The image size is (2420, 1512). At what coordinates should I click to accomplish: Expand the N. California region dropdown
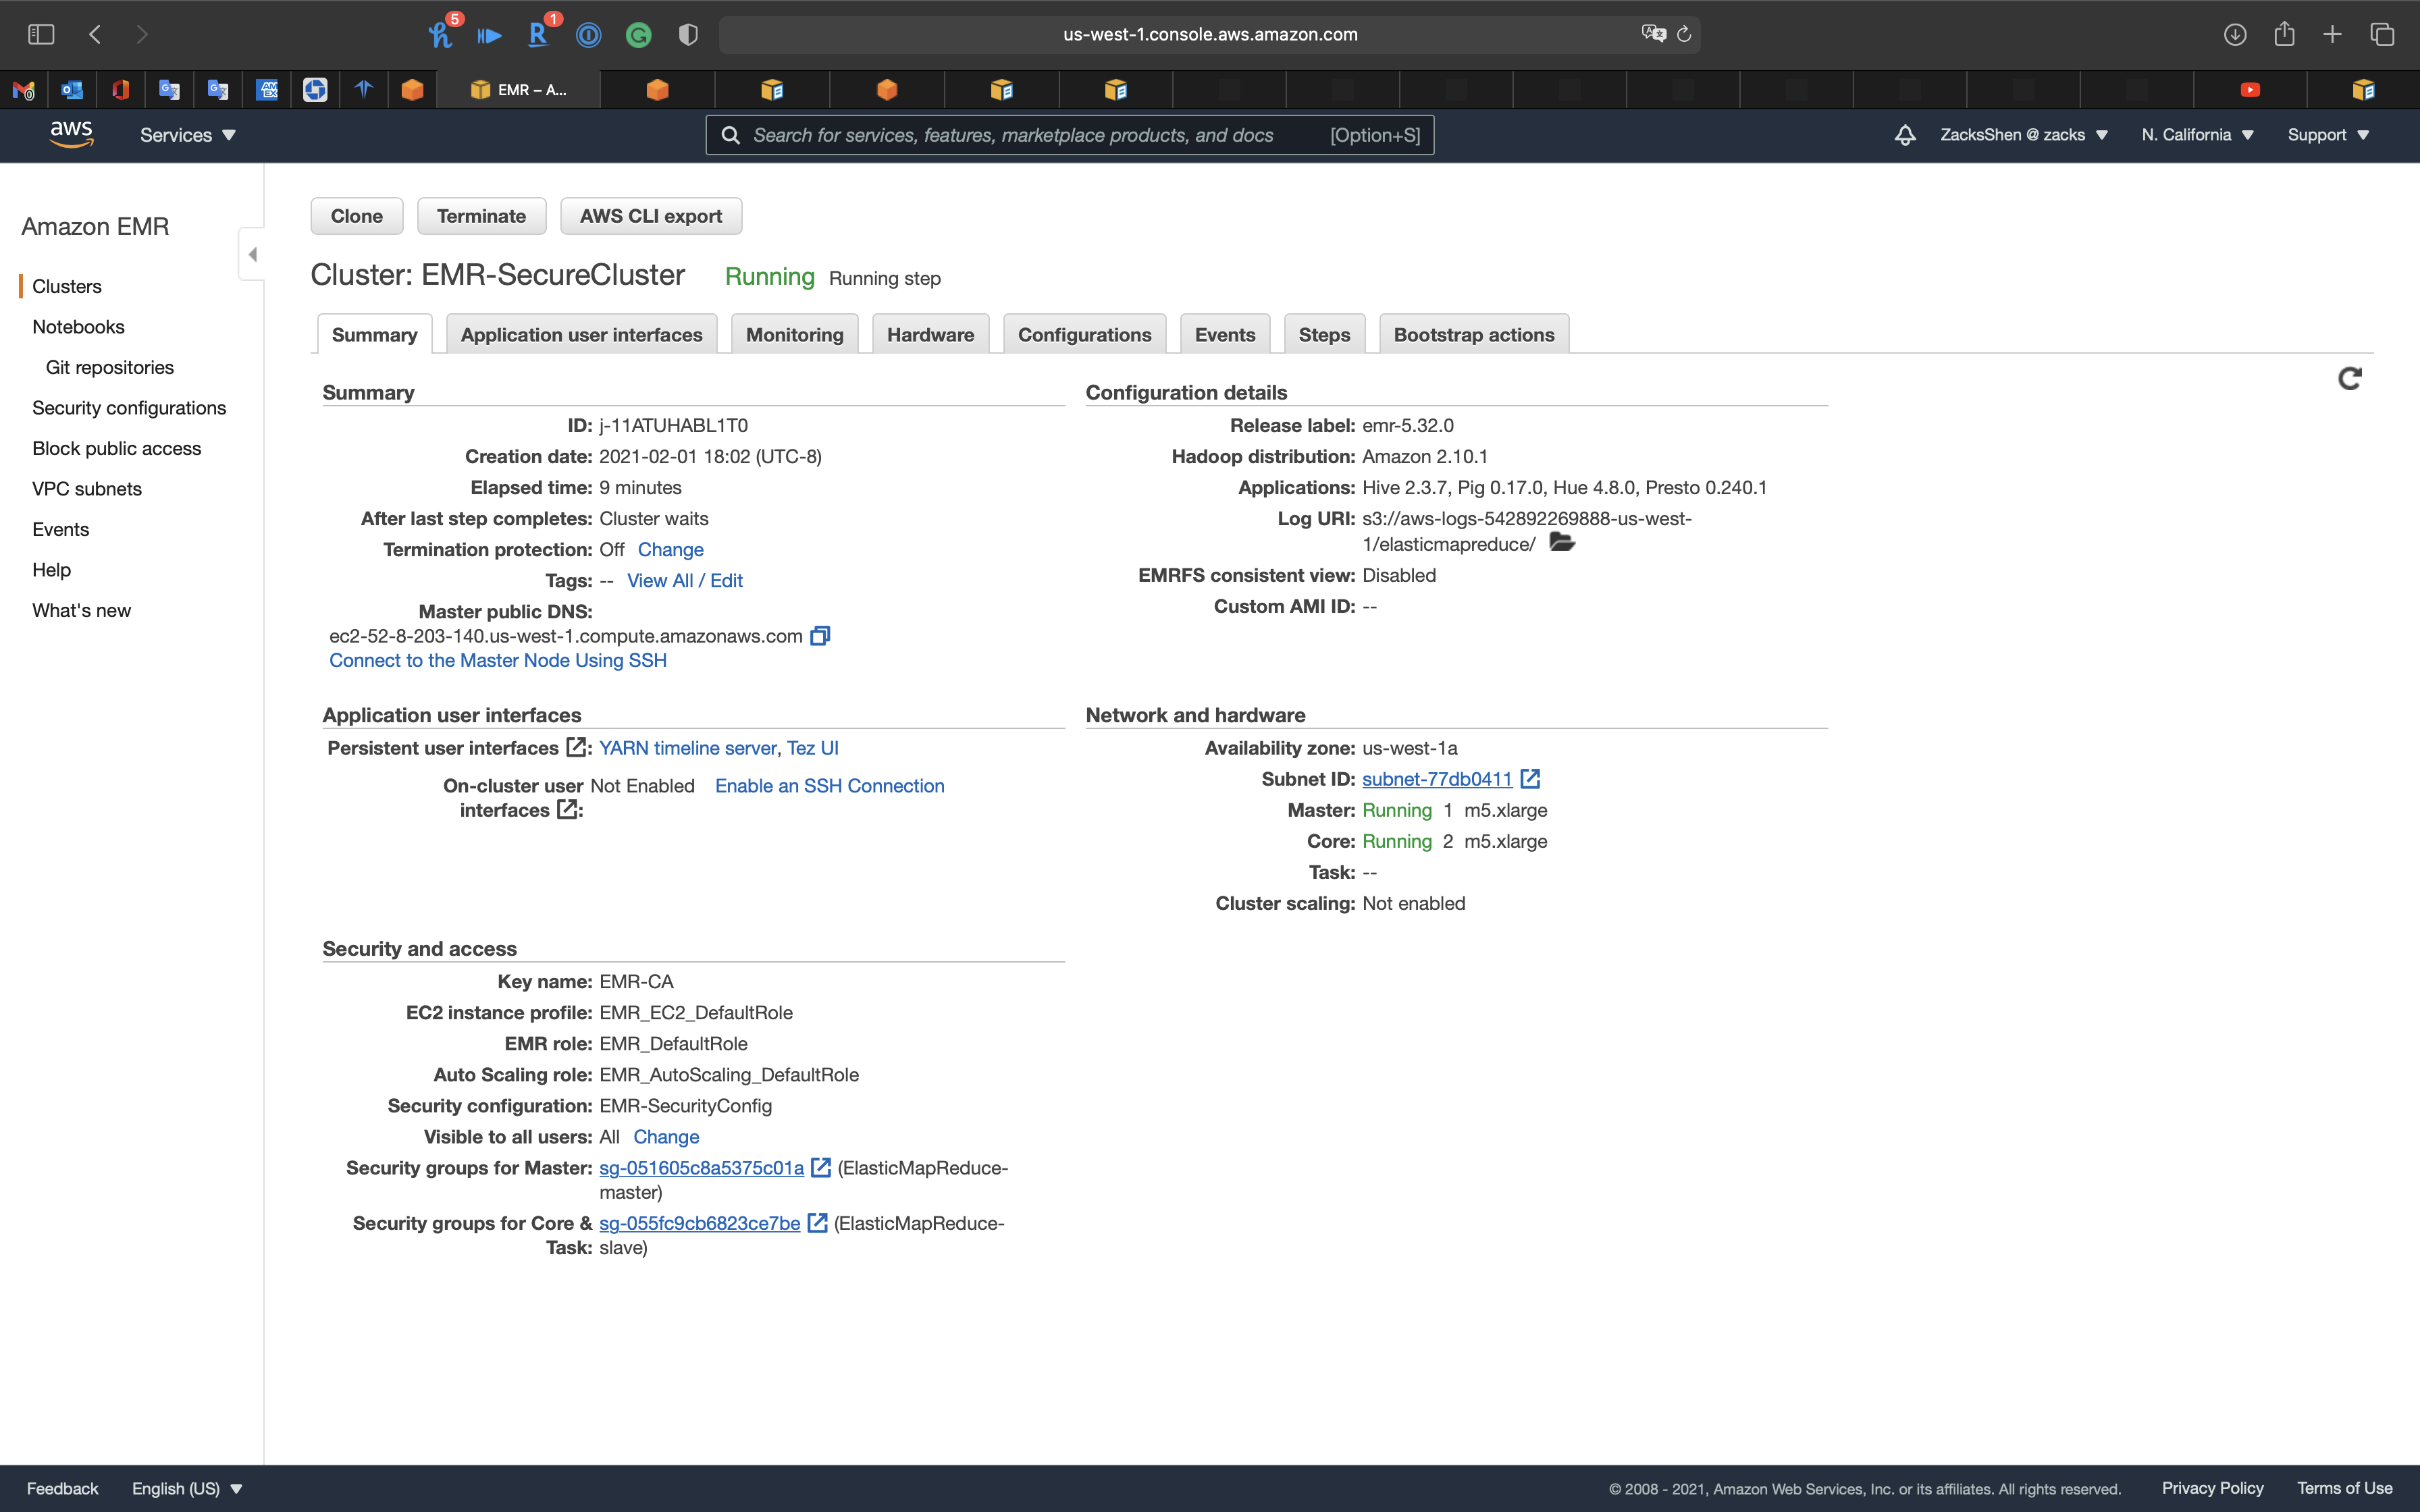click(2196, 135)
